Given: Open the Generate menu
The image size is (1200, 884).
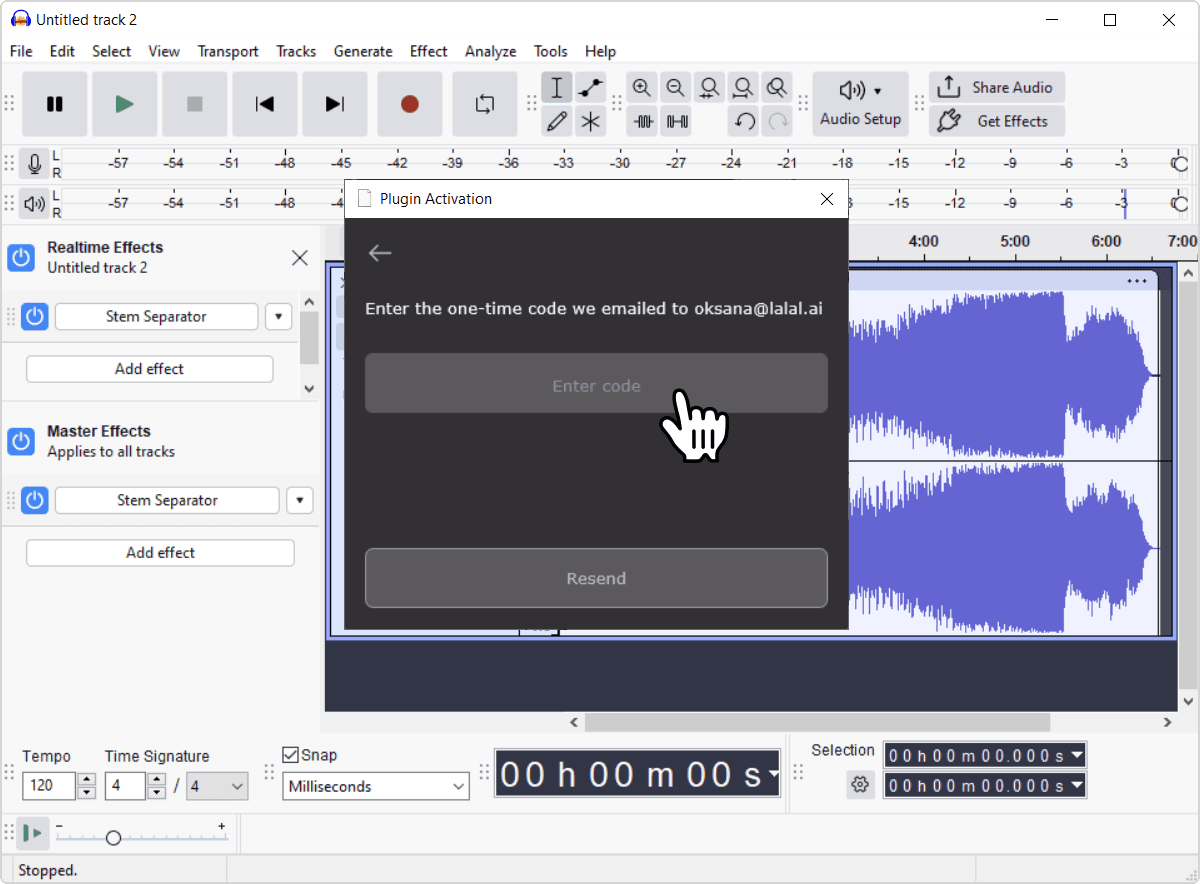Looking at the screenshot, I should click(362, 51).
